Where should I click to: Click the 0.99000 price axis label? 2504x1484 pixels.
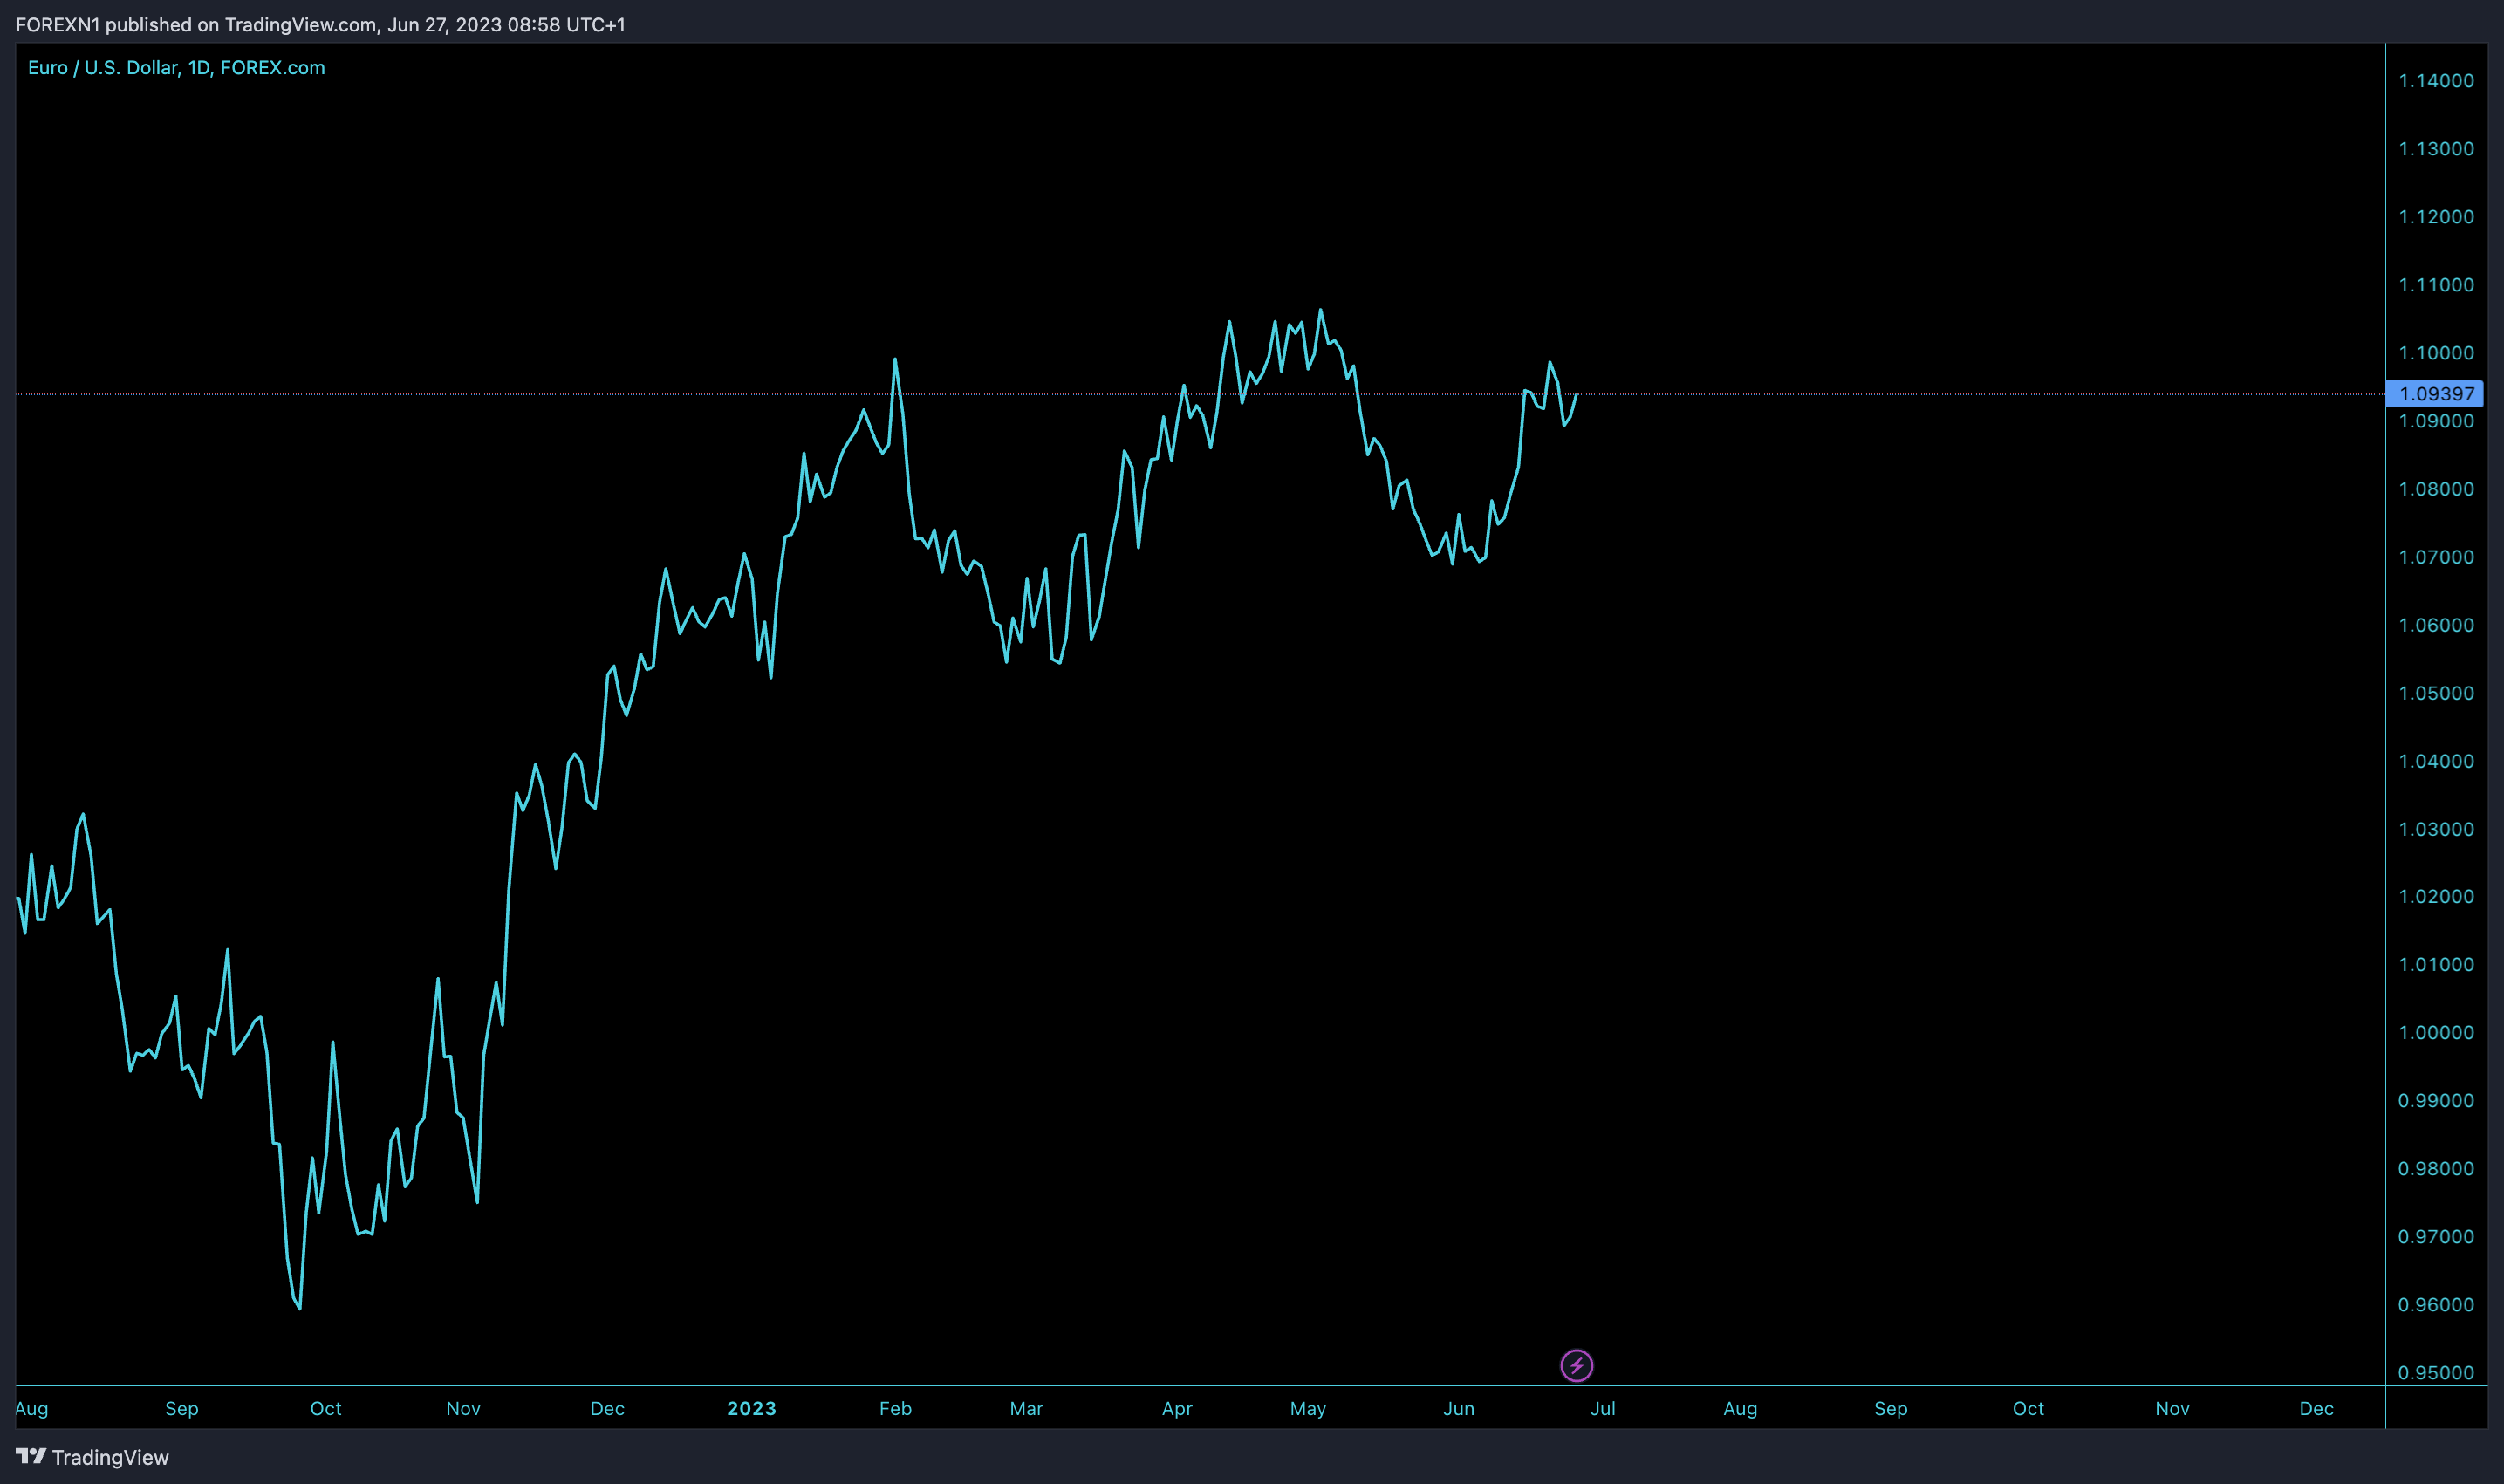[2436, 1100]
